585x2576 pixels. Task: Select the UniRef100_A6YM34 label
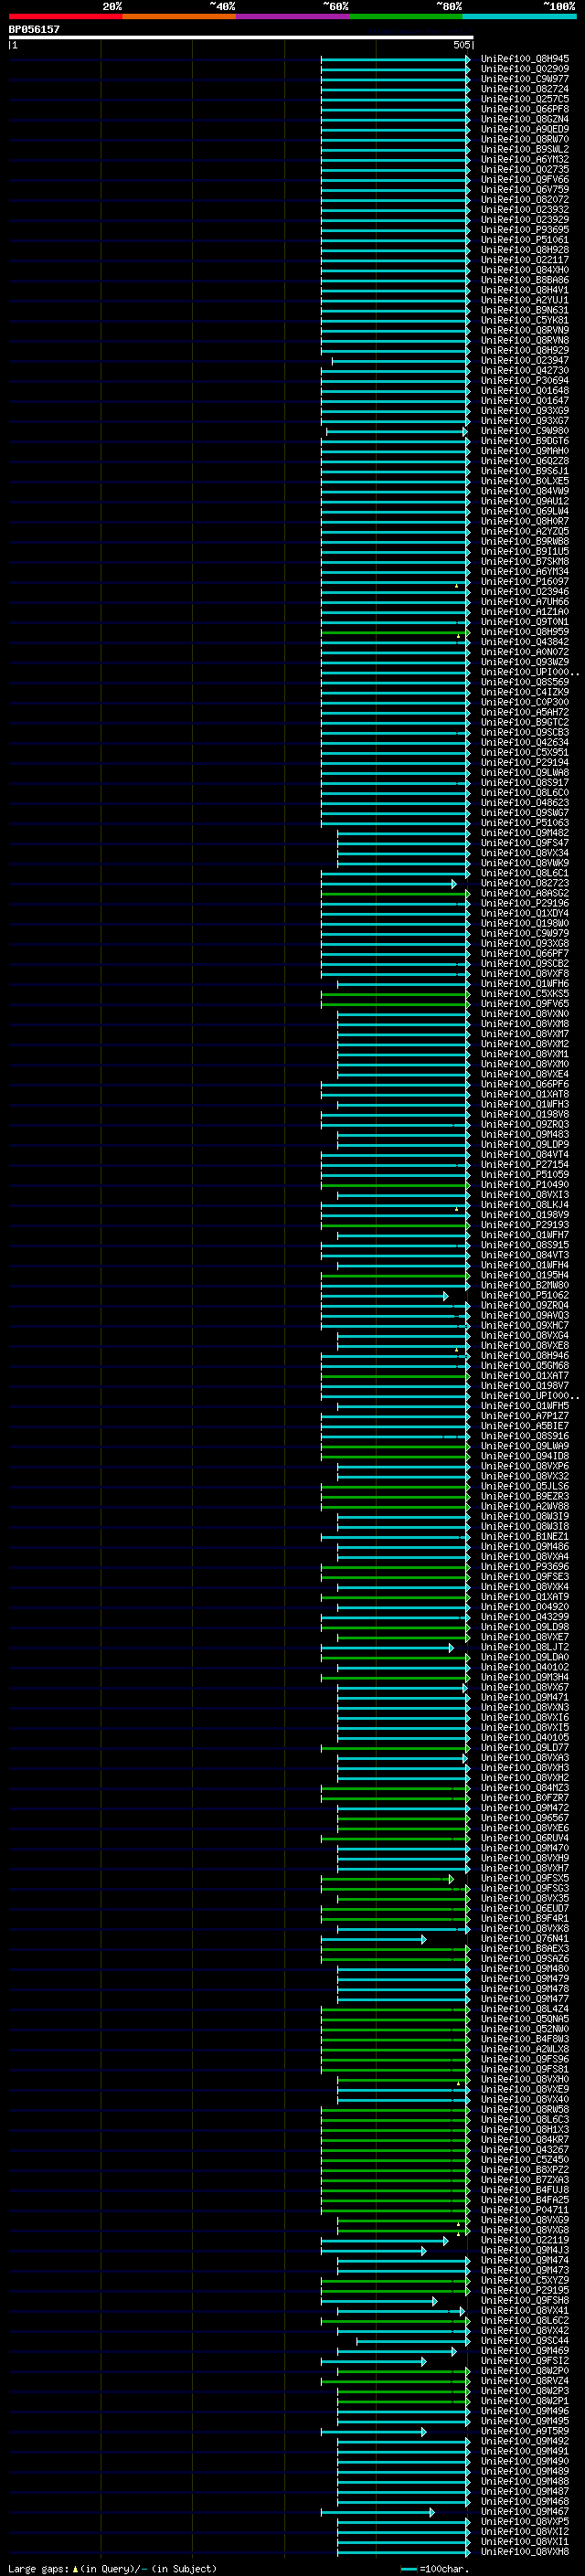click(525, 571)
